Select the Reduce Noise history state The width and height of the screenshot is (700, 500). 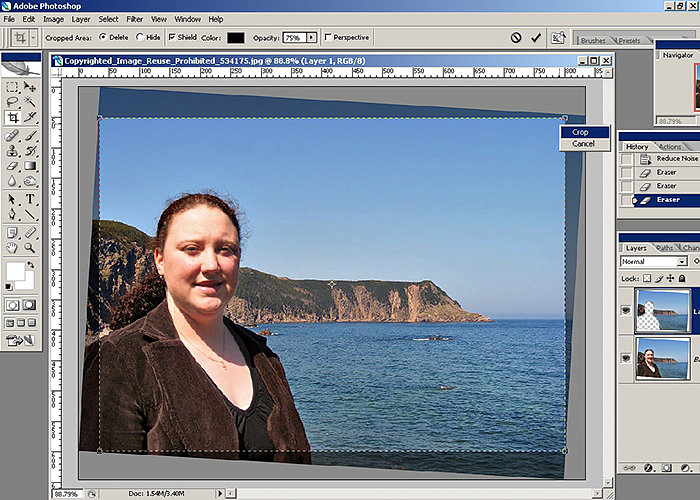coord(667,159)
